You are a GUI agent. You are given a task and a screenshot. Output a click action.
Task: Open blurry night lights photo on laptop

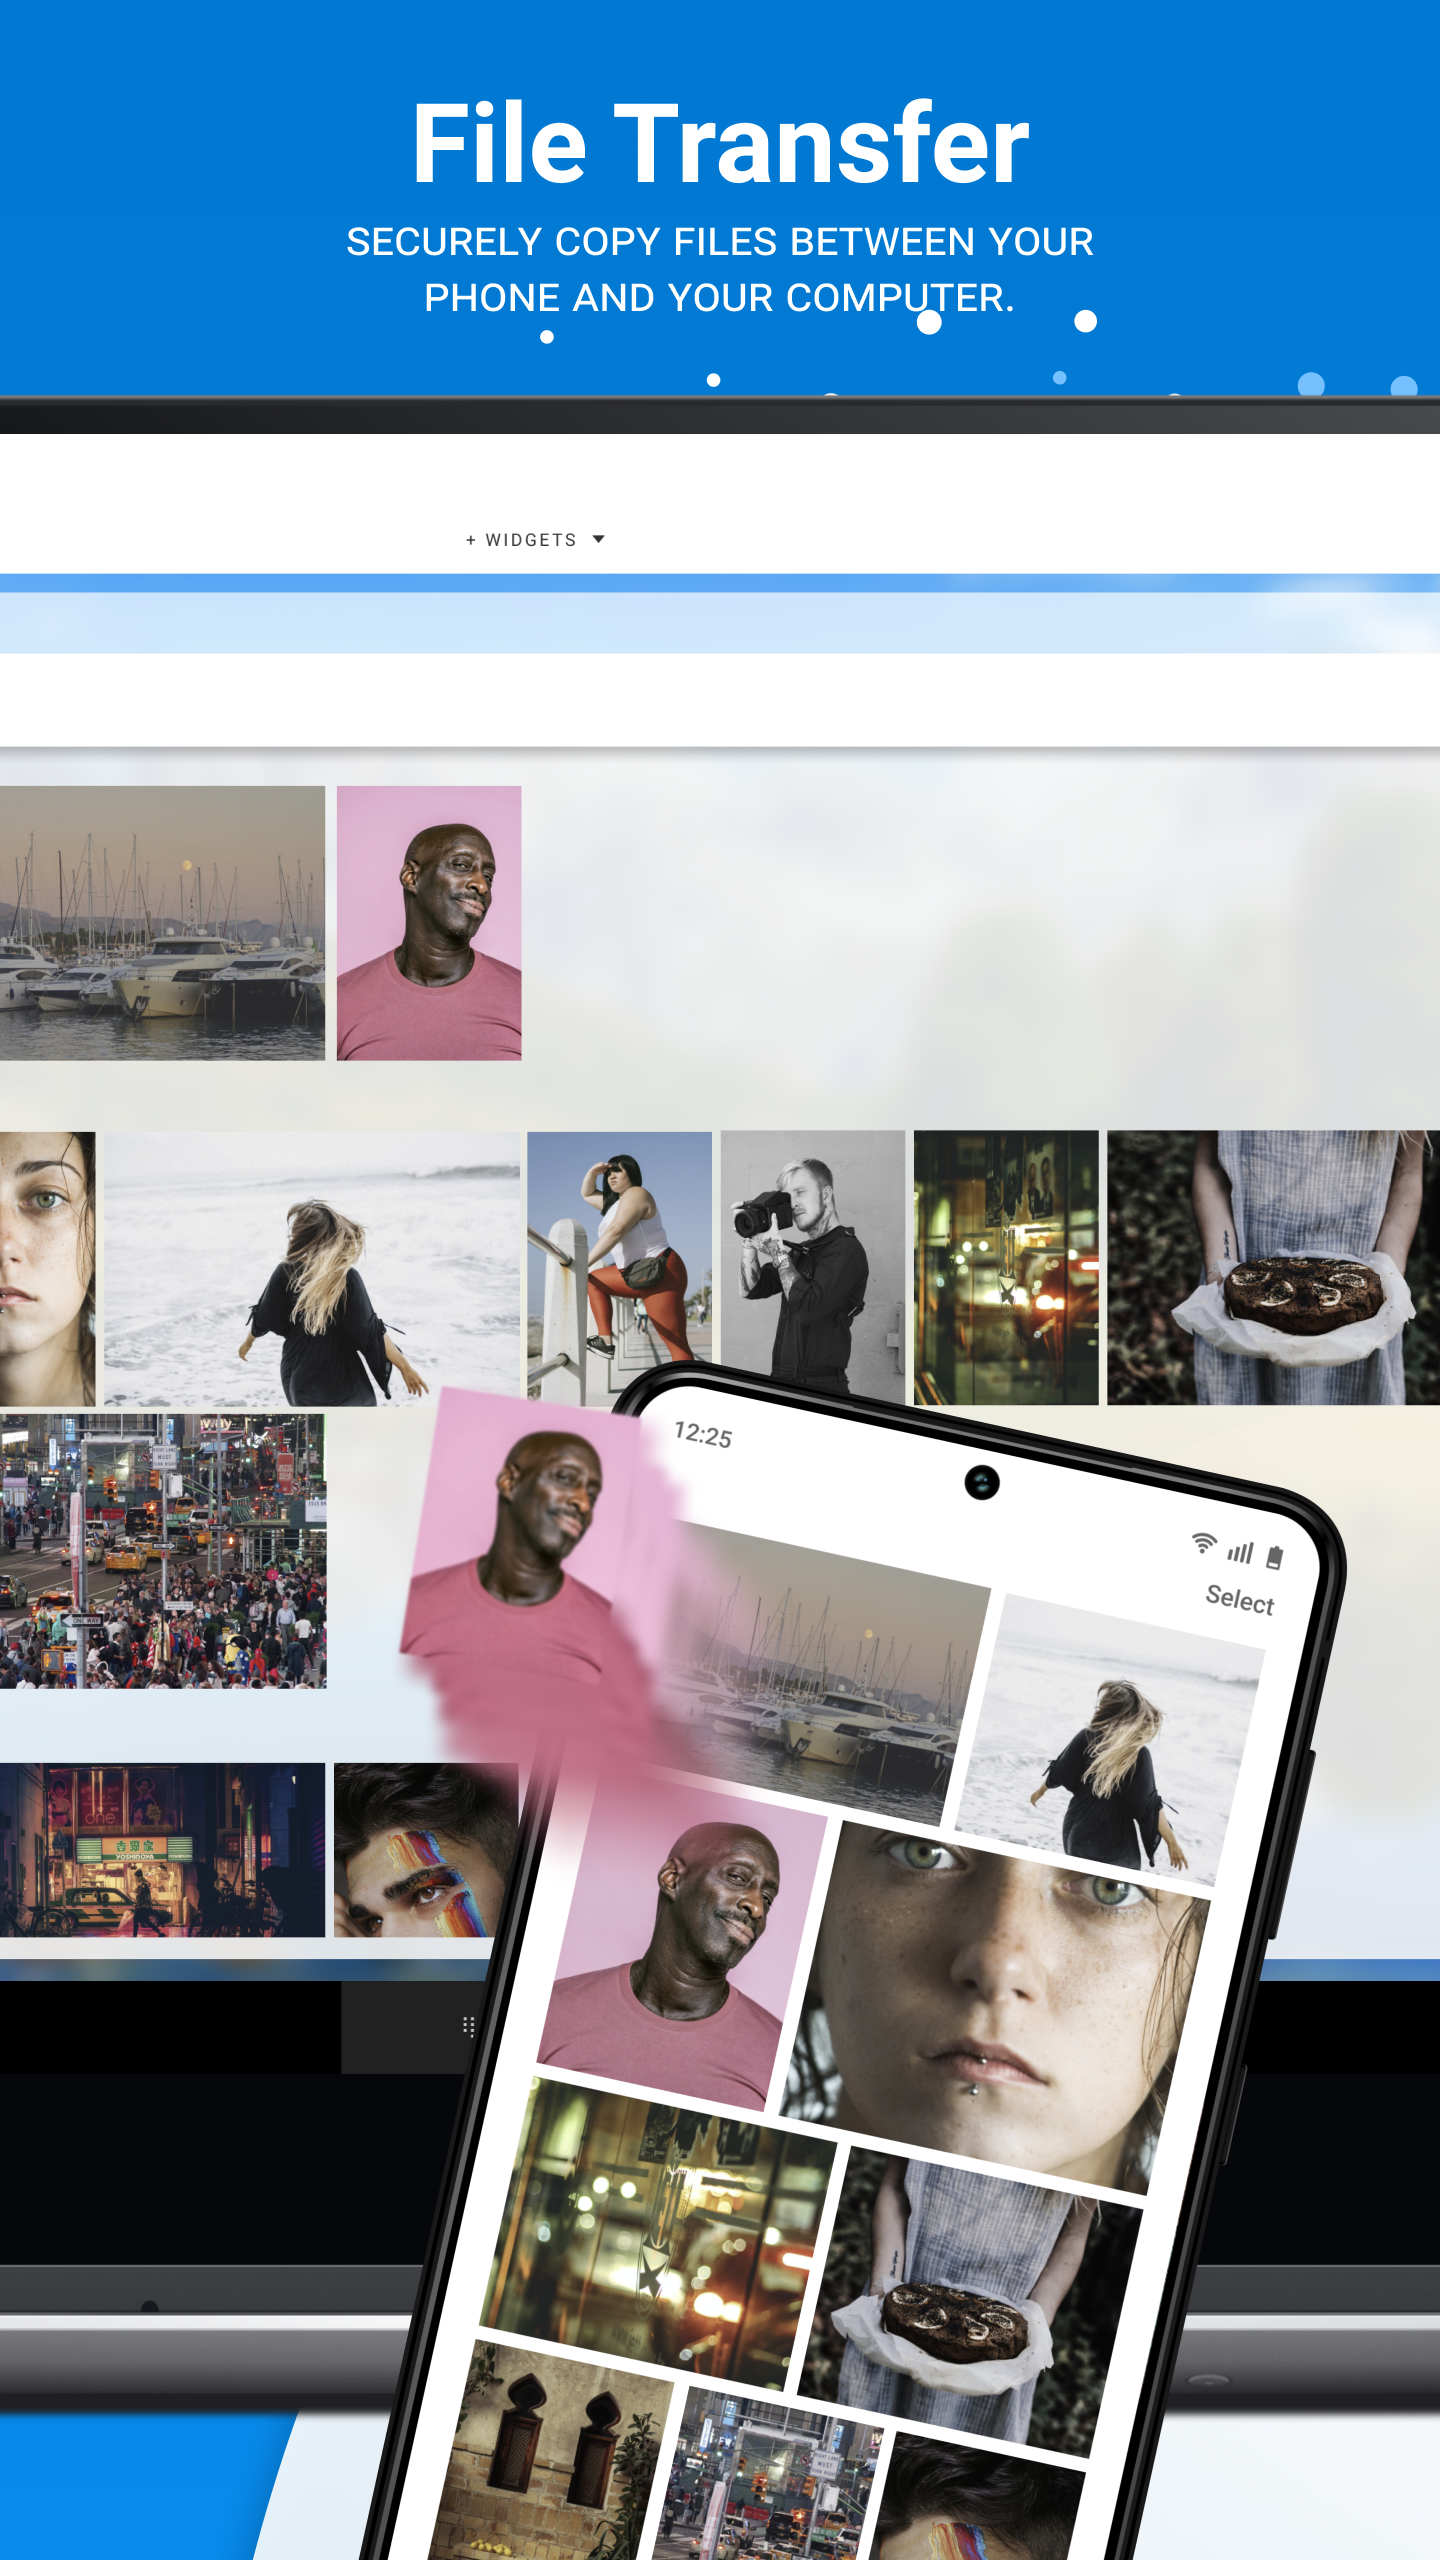tap(1006, 1268)
